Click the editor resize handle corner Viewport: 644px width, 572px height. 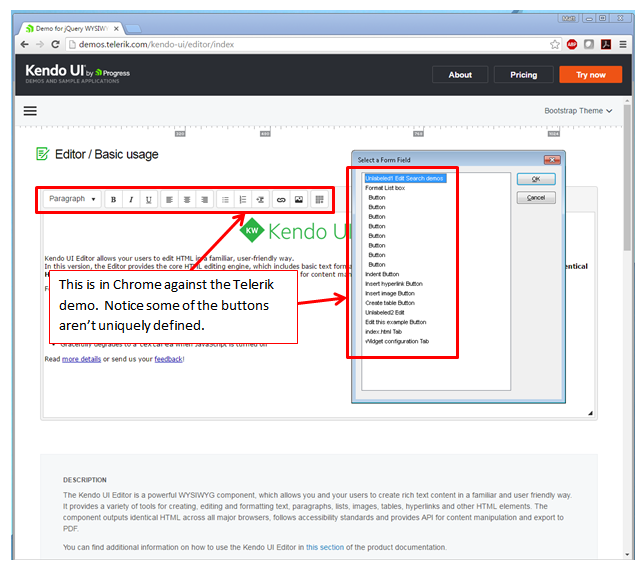590,413
